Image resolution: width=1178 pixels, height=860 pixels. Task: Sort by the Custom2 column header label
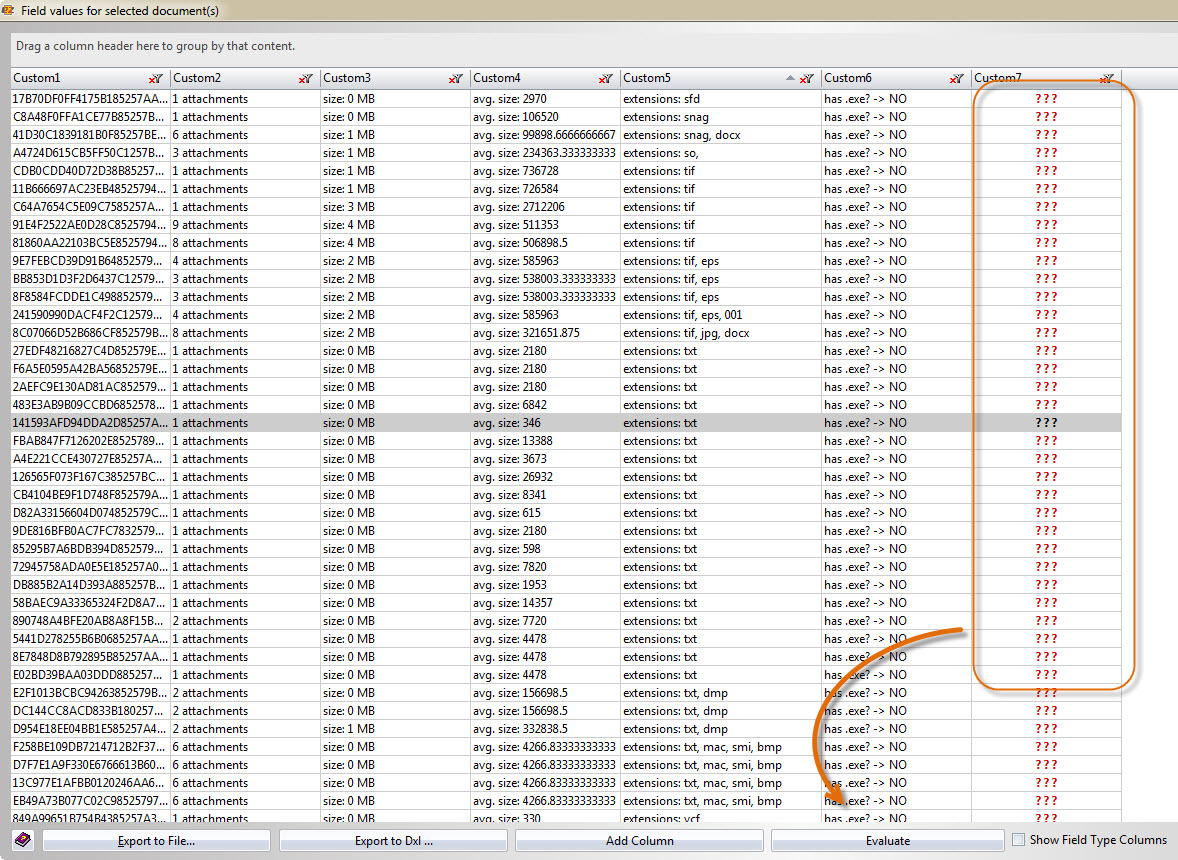coord(197,78)
